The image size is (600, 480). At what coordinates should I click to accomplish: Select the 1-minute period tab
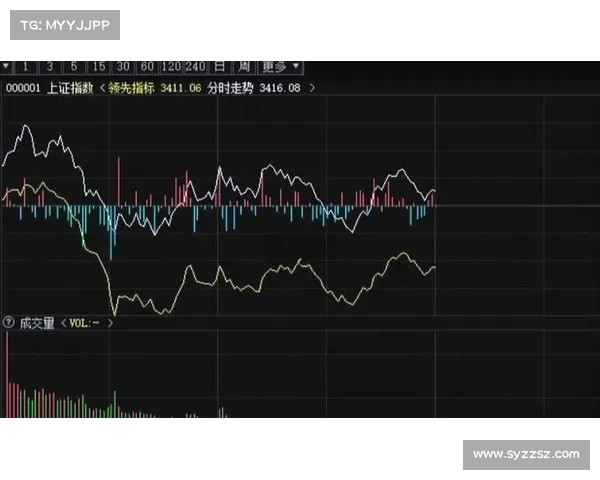click(x=25, y=67)
